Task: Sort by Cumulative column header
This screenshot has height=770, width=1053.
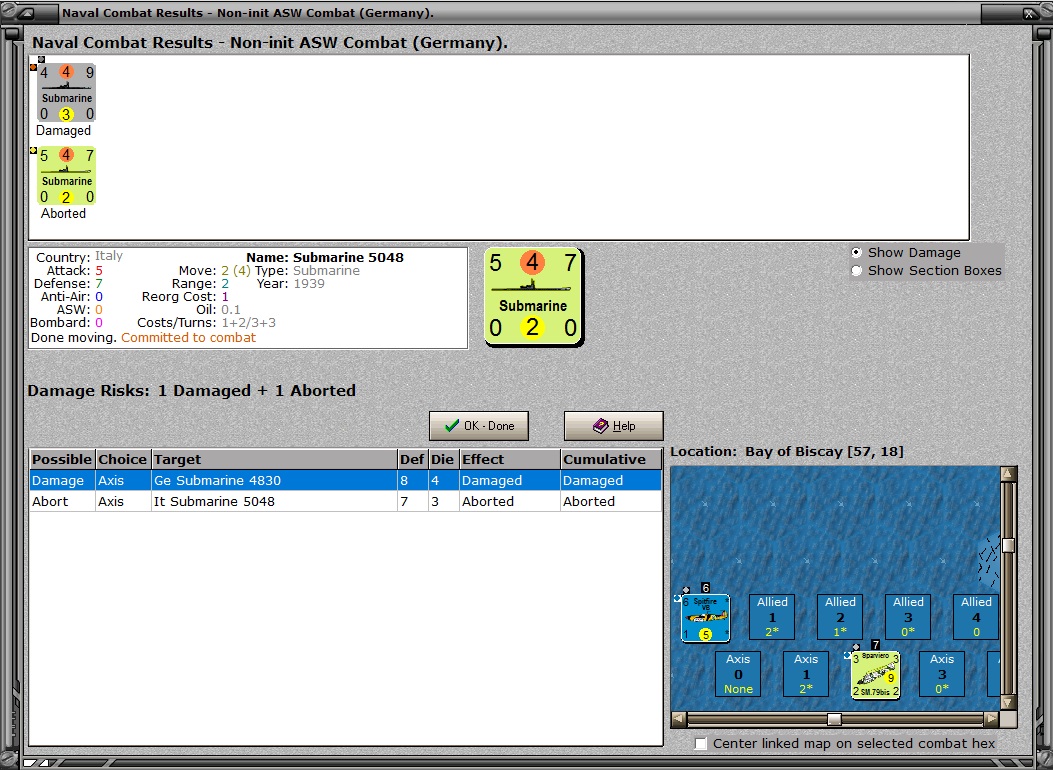Action: tap(611, 459)
